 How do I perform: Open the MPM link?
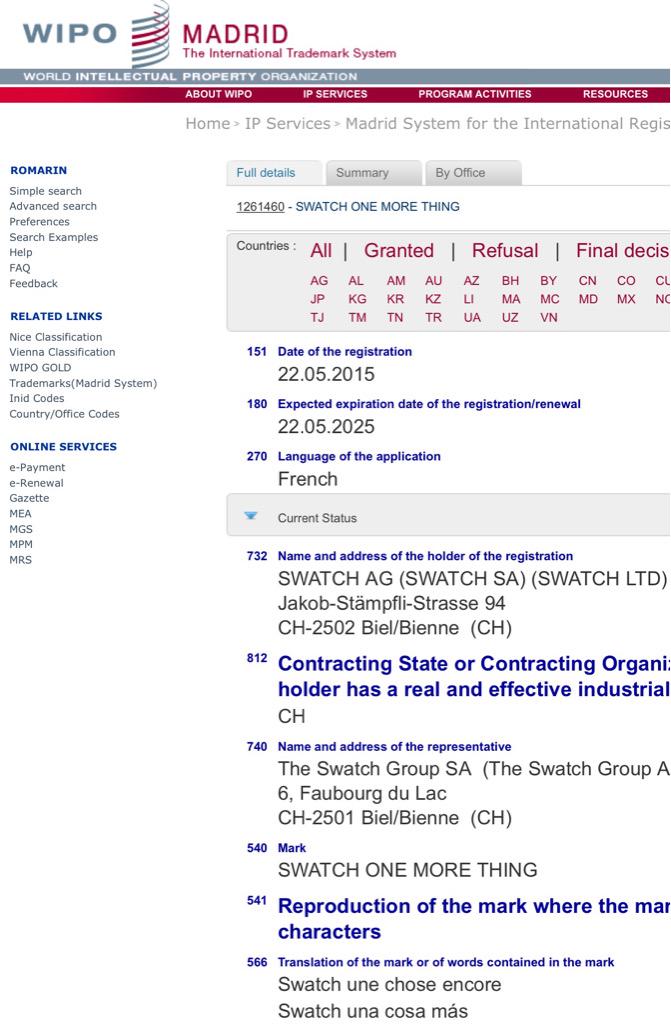pyautogui.click(x=21, y=545)
